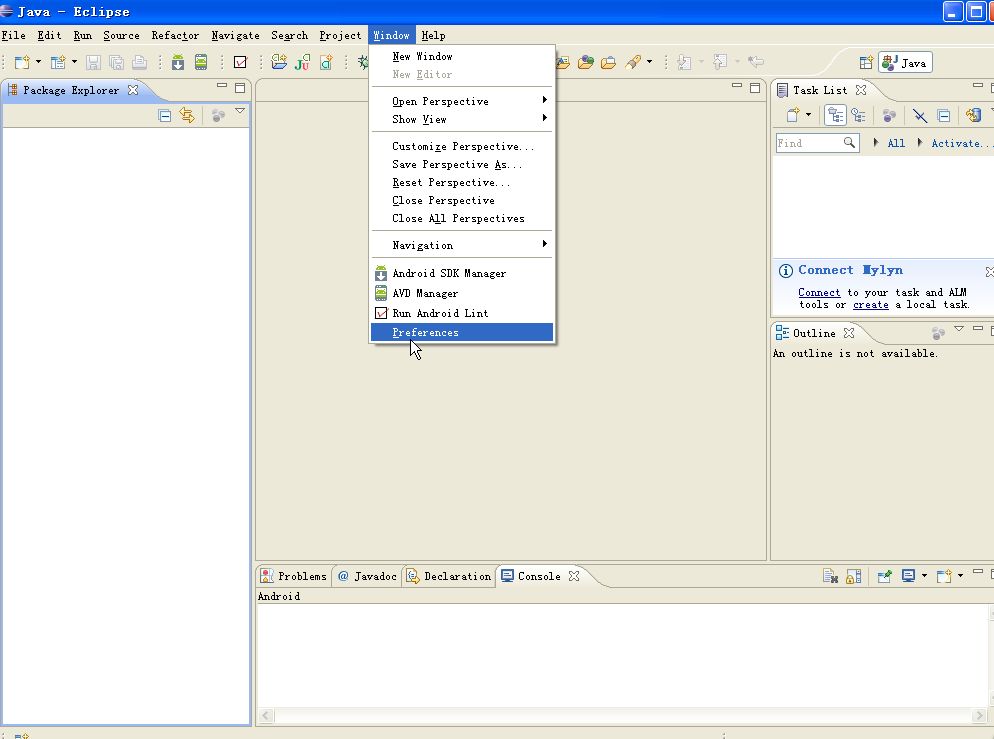Choose Save Perspective As from the menu
Image resolution: width=994 pixels, height=739 pixels.
[462, 164]
